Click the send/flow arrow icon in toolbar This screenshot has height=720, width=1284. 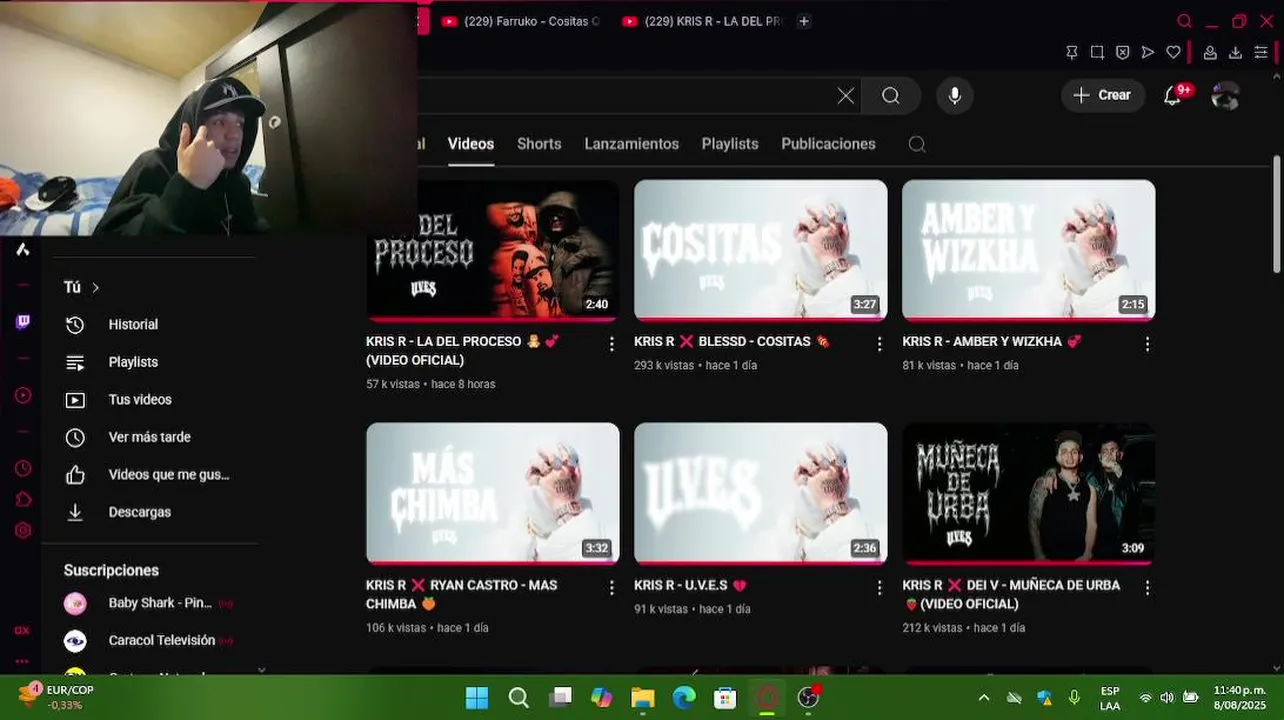(1148, 52)
